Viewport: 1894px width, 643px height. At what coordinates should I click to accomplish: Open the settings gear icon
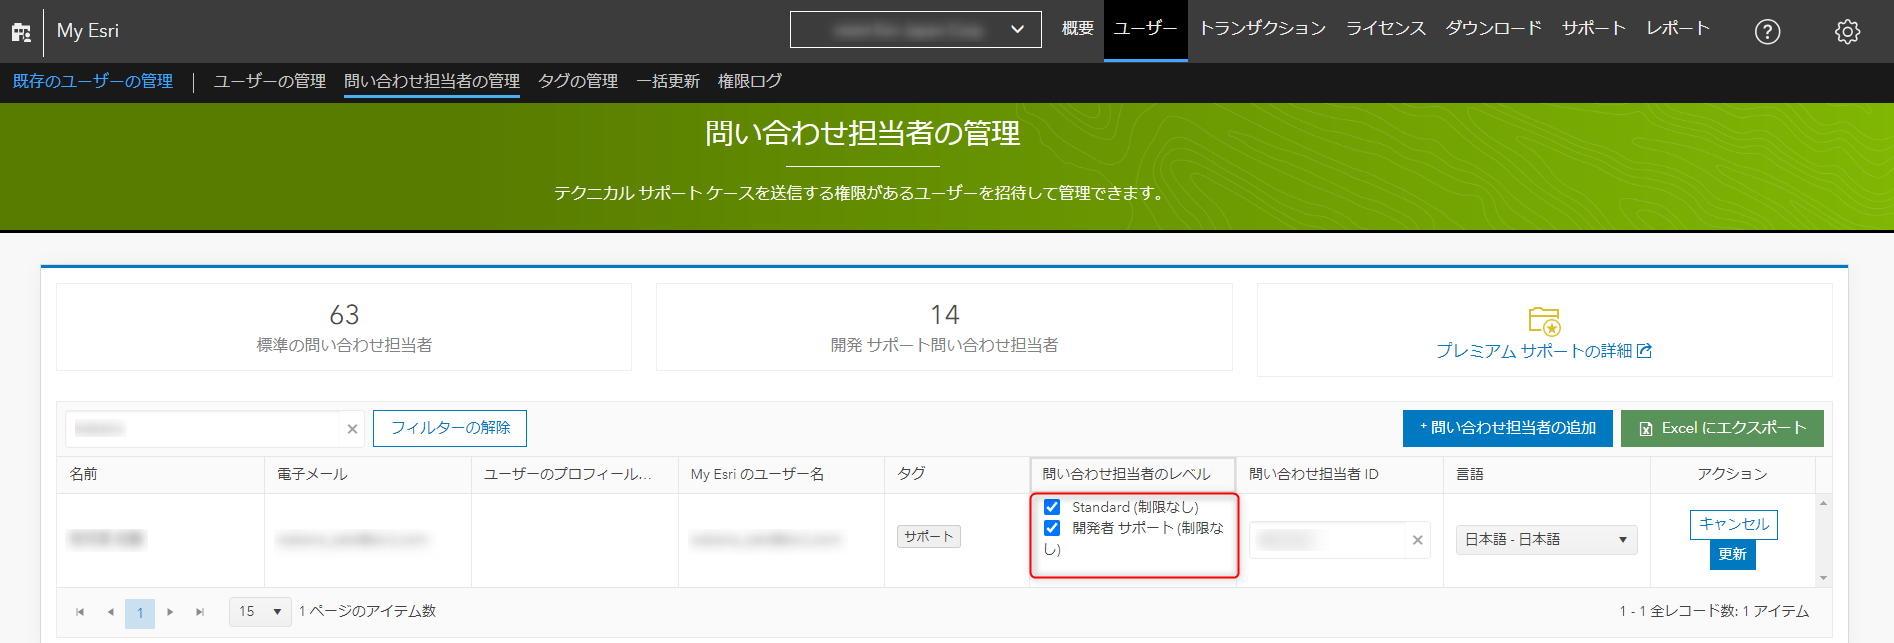pyautogui.click(x=1847, y=32)
